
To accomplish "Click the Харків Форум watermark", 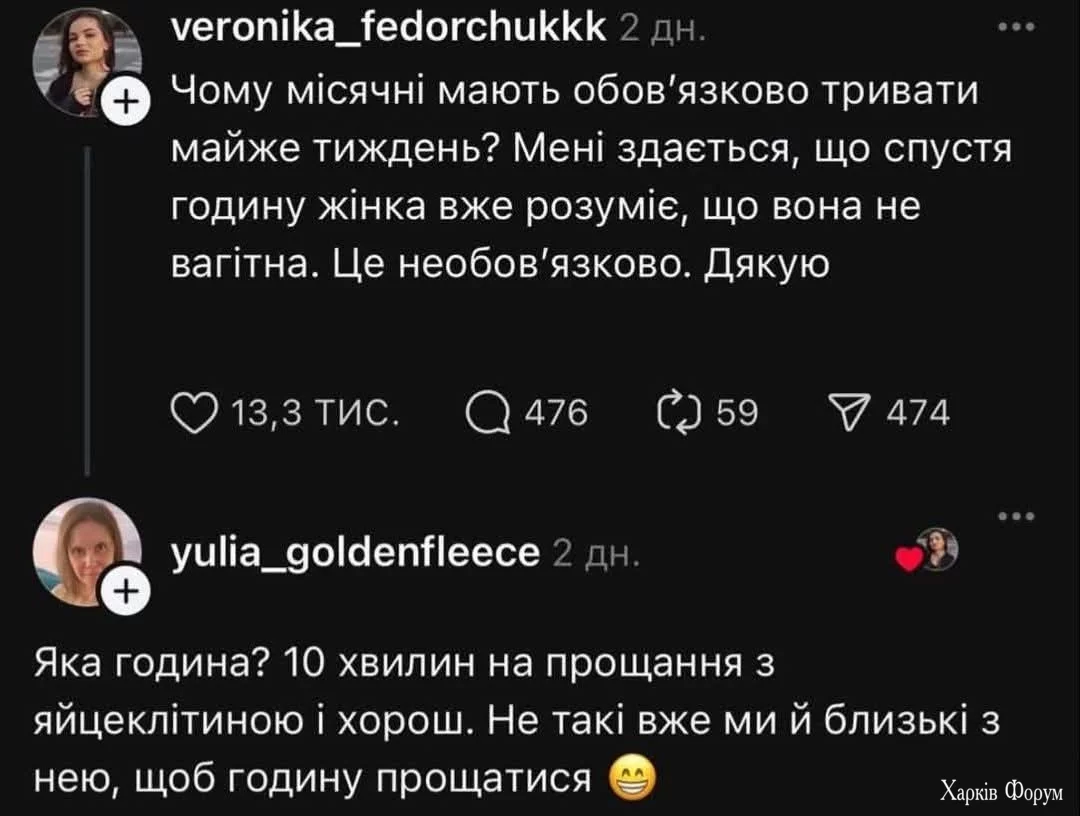I will point(1000,790).
